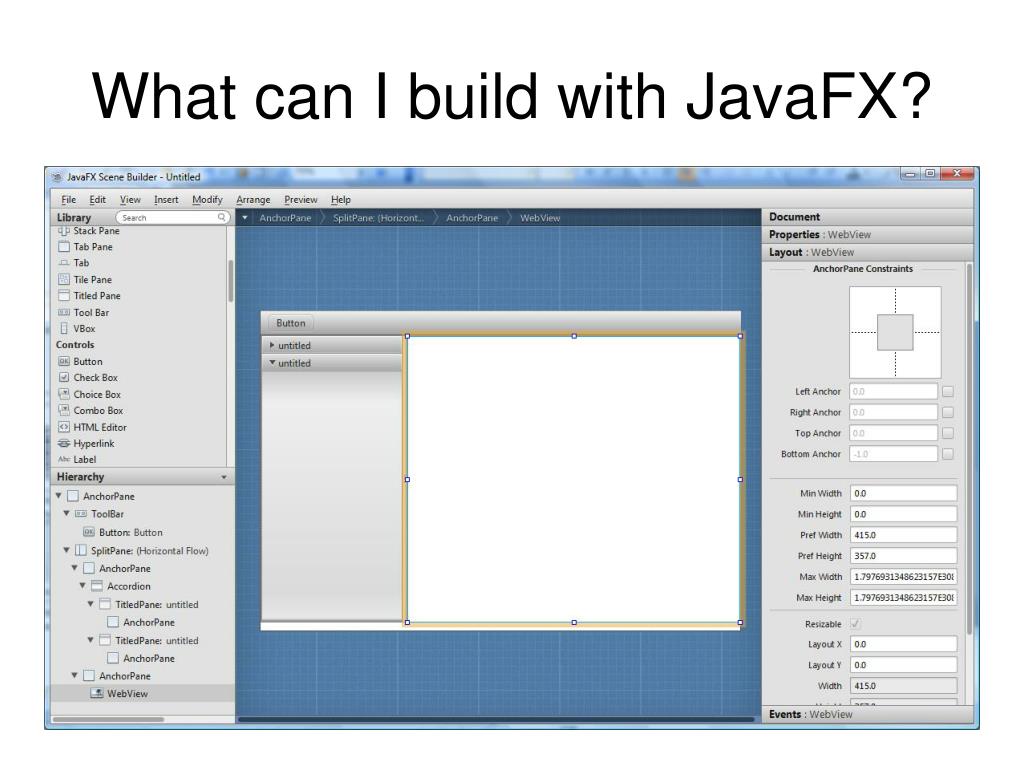The height and width of the screenshot is (768, 1024).
Task: Click the Tile Pane library icon
Action: pyautogui.click(x=63, y=280)
